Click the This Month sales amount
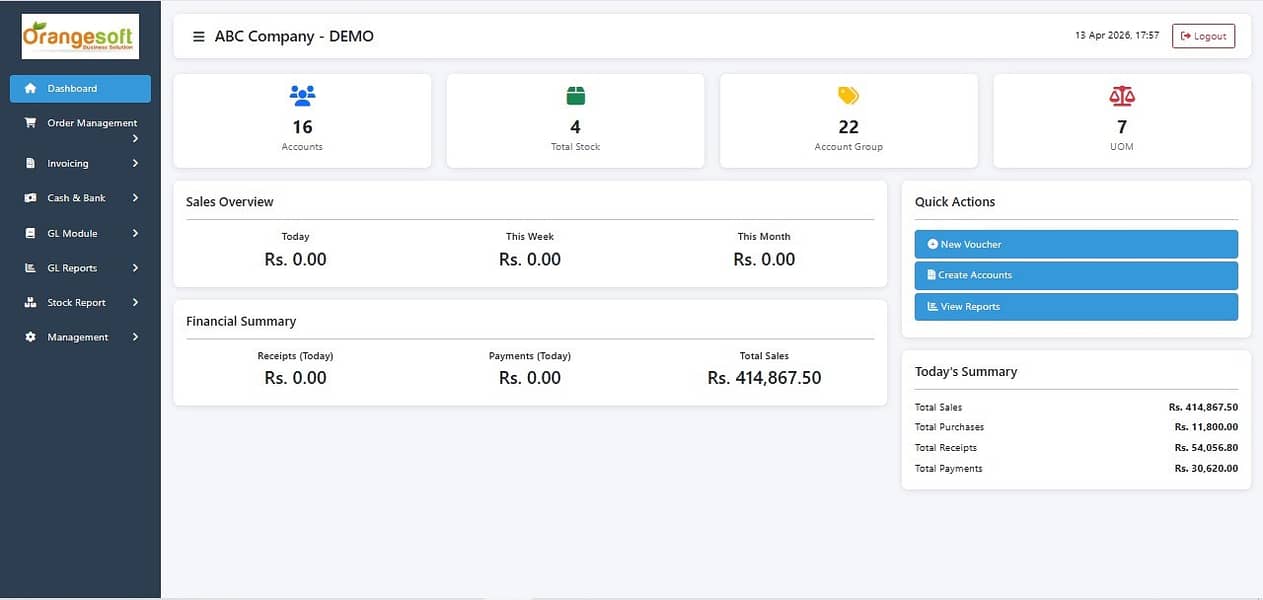 tap(764, 259)
